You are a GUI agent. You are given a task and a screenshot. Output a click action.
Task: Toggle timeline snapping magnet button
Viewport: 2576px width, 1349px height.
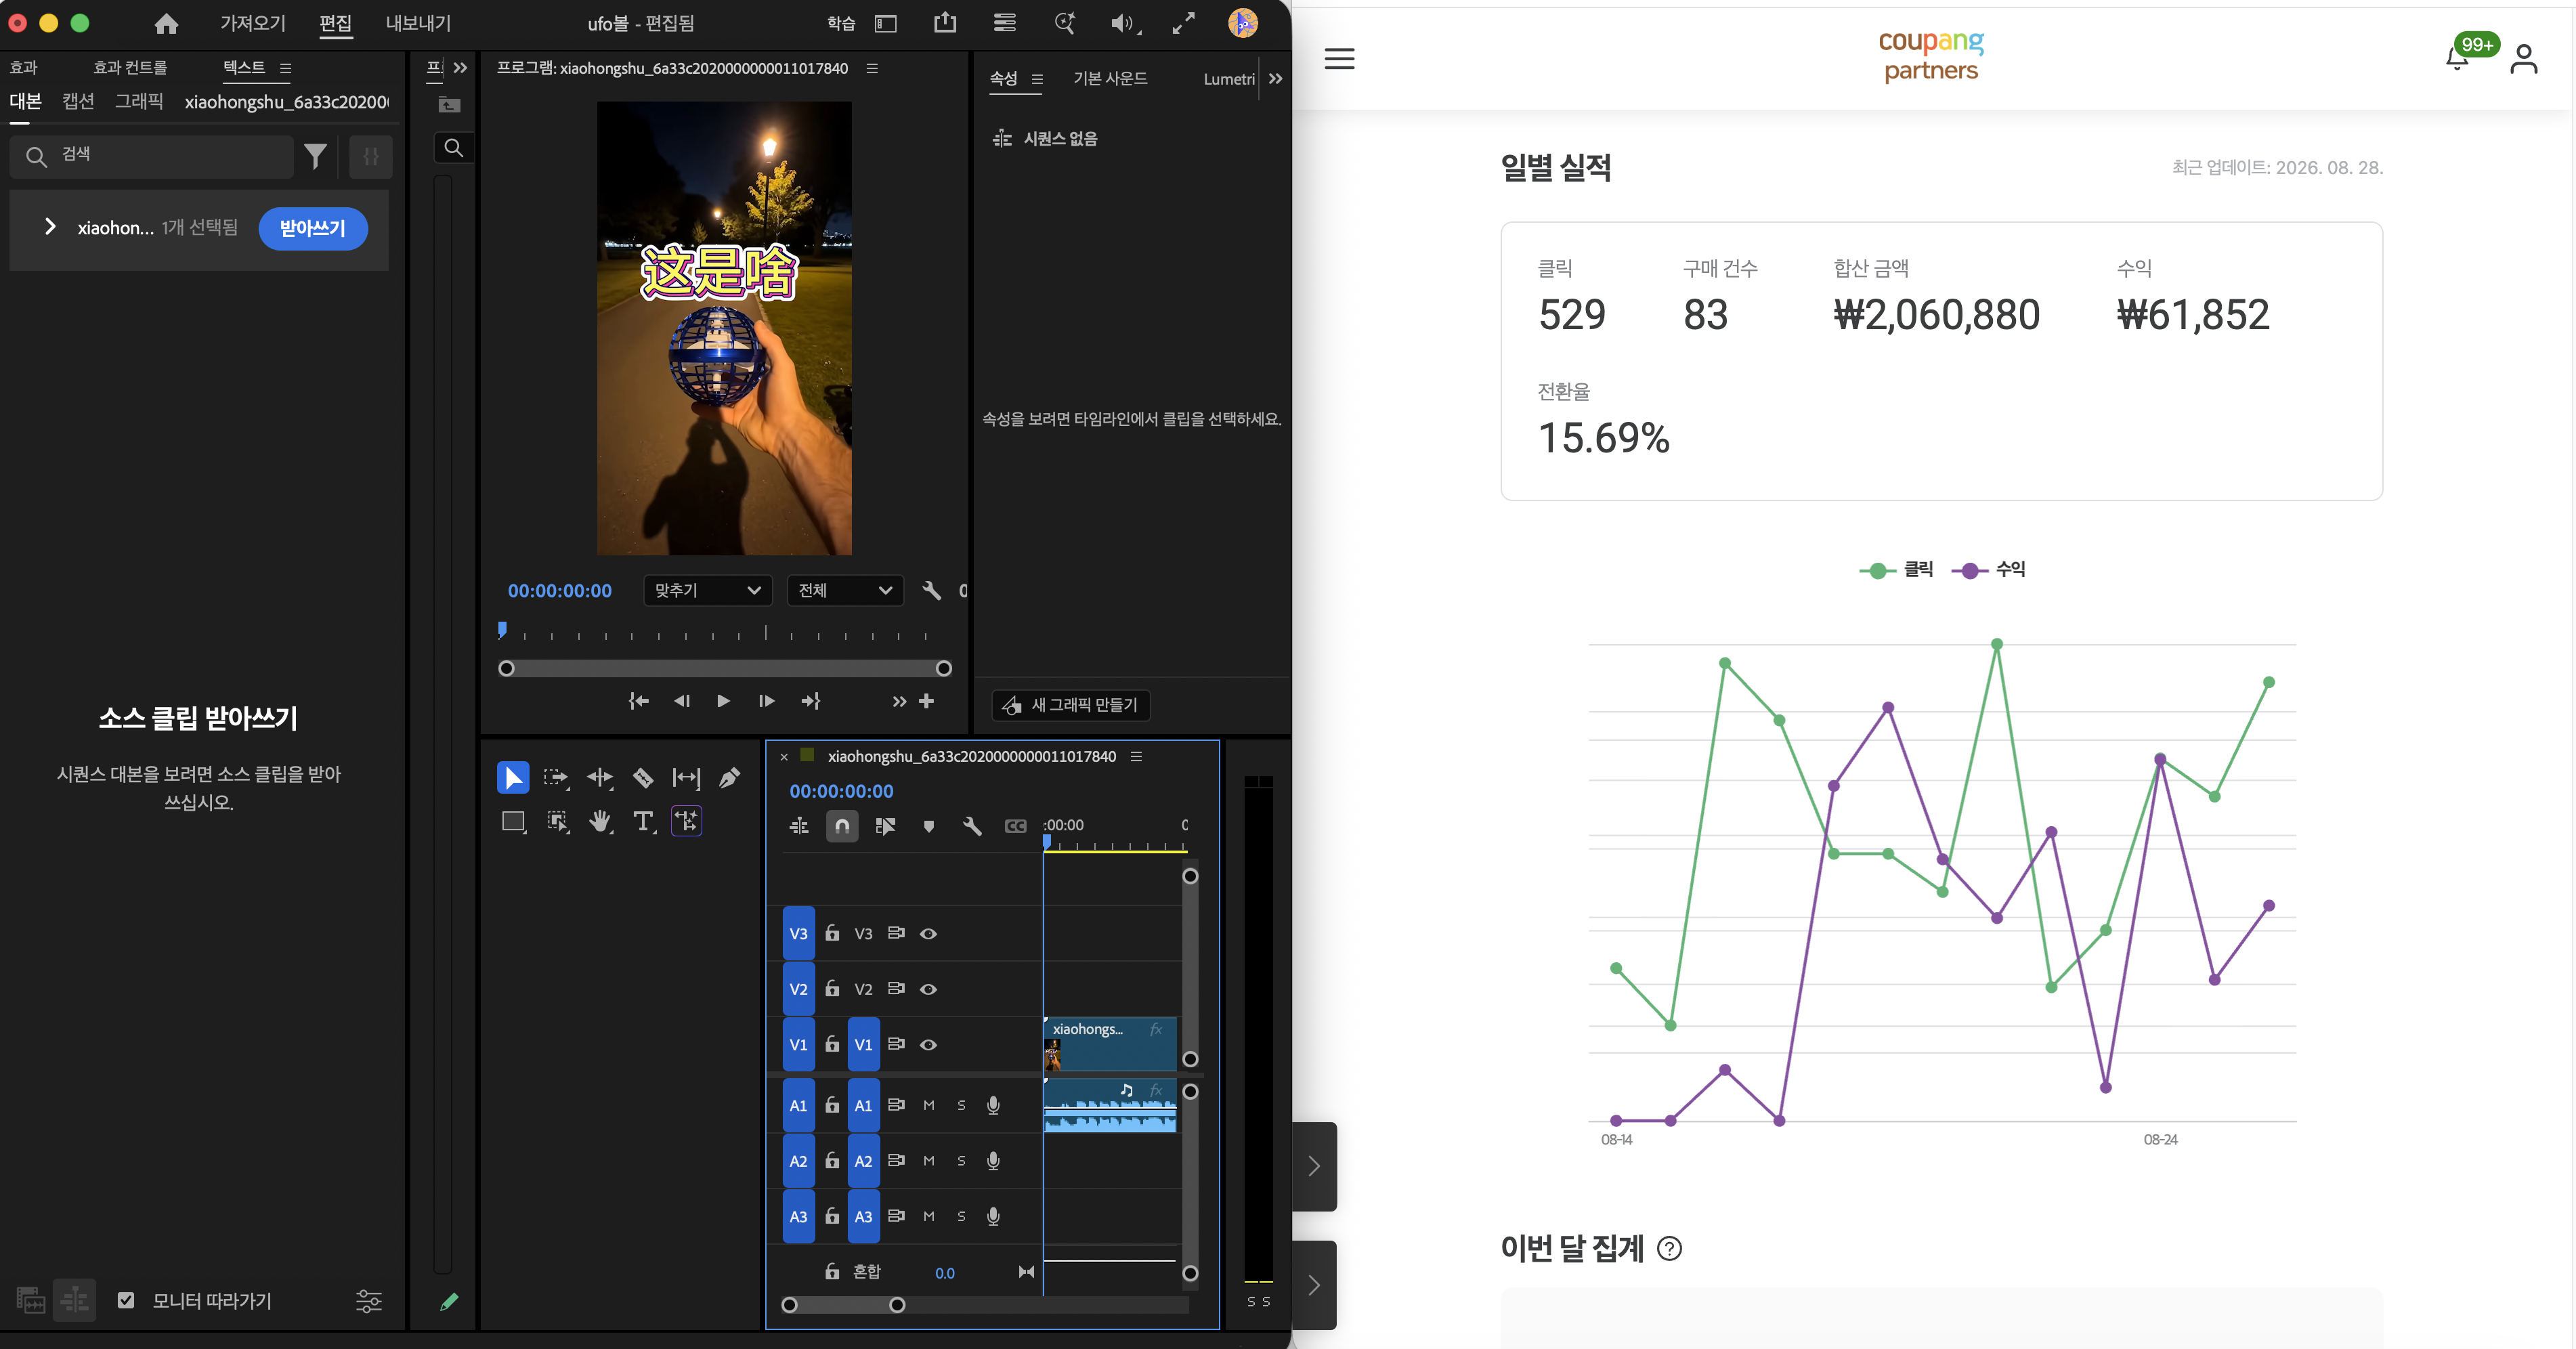842,826
